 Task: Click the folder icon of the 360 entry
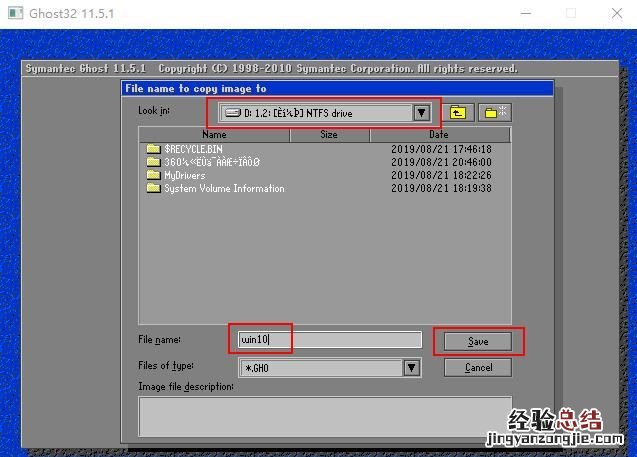pos(153,162)
